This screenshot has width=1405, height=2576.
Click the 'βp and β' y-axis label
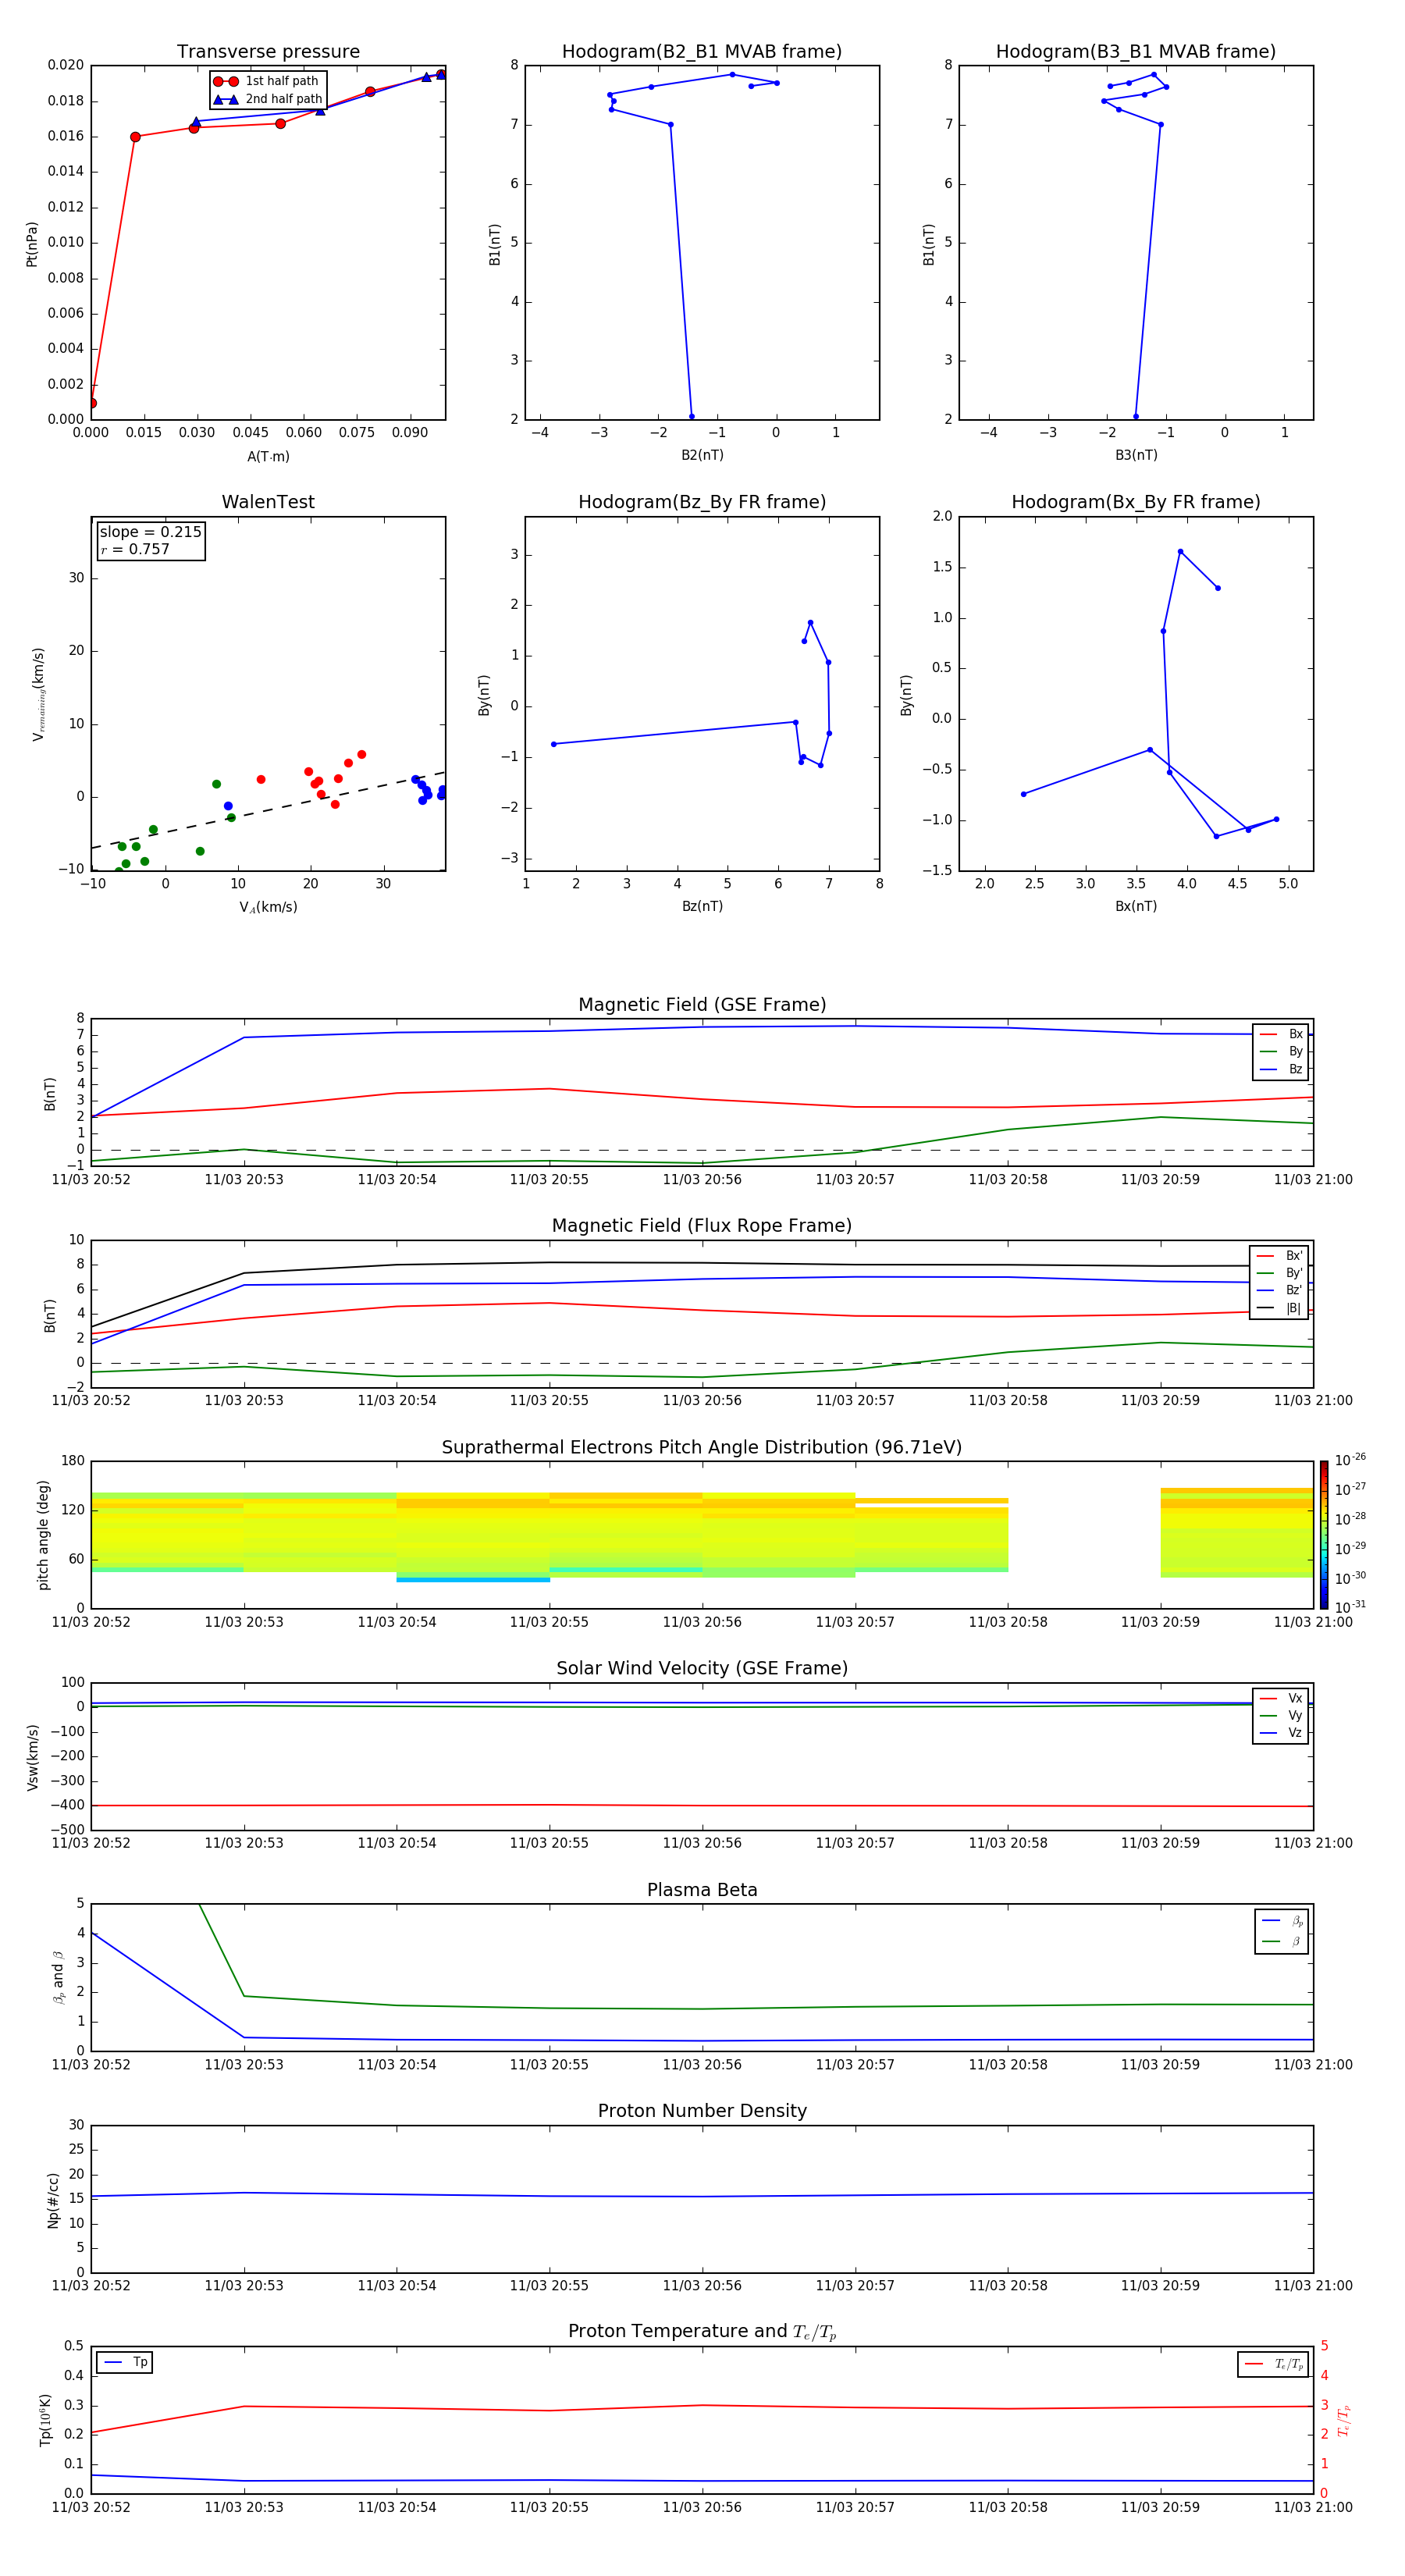click(58, 1977)
